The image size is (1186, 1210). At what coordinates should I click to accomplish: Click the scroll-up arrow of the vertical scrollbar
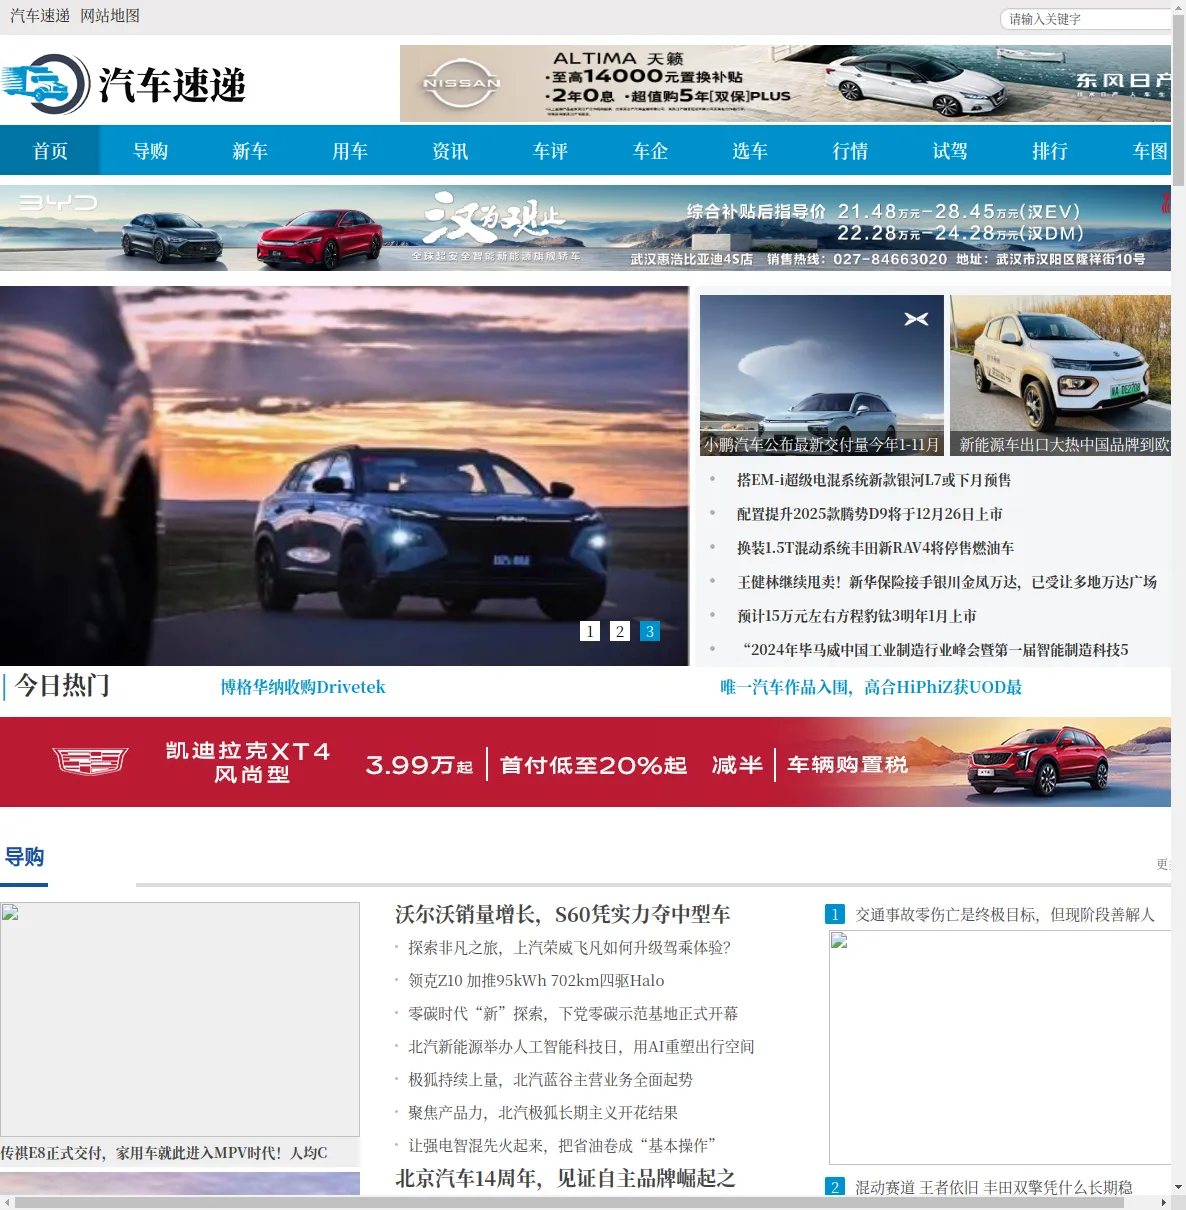click(1178, 8)
